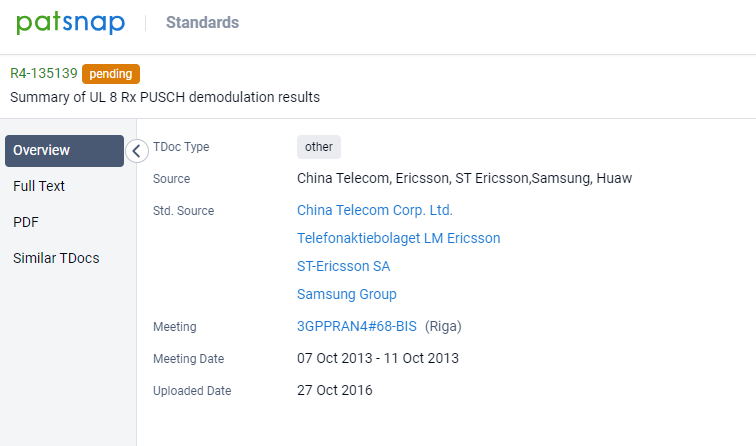Click the document title about PUSCH demodulation
The image size is (756, 446).
(x=165, y=97)
